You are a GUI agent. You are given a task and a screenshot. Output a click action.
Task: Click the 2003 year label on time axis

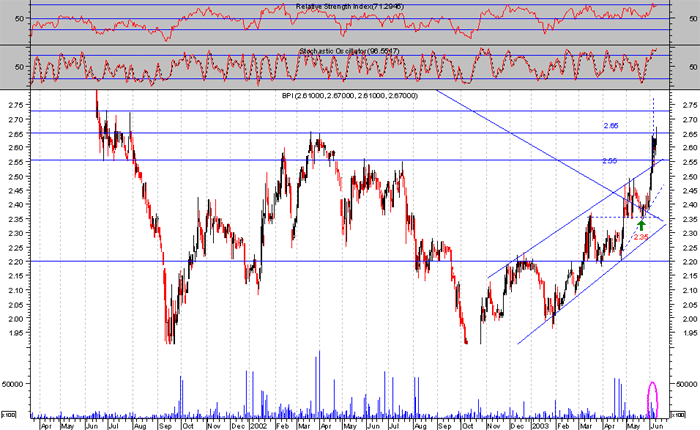click(x=540, y=426)
